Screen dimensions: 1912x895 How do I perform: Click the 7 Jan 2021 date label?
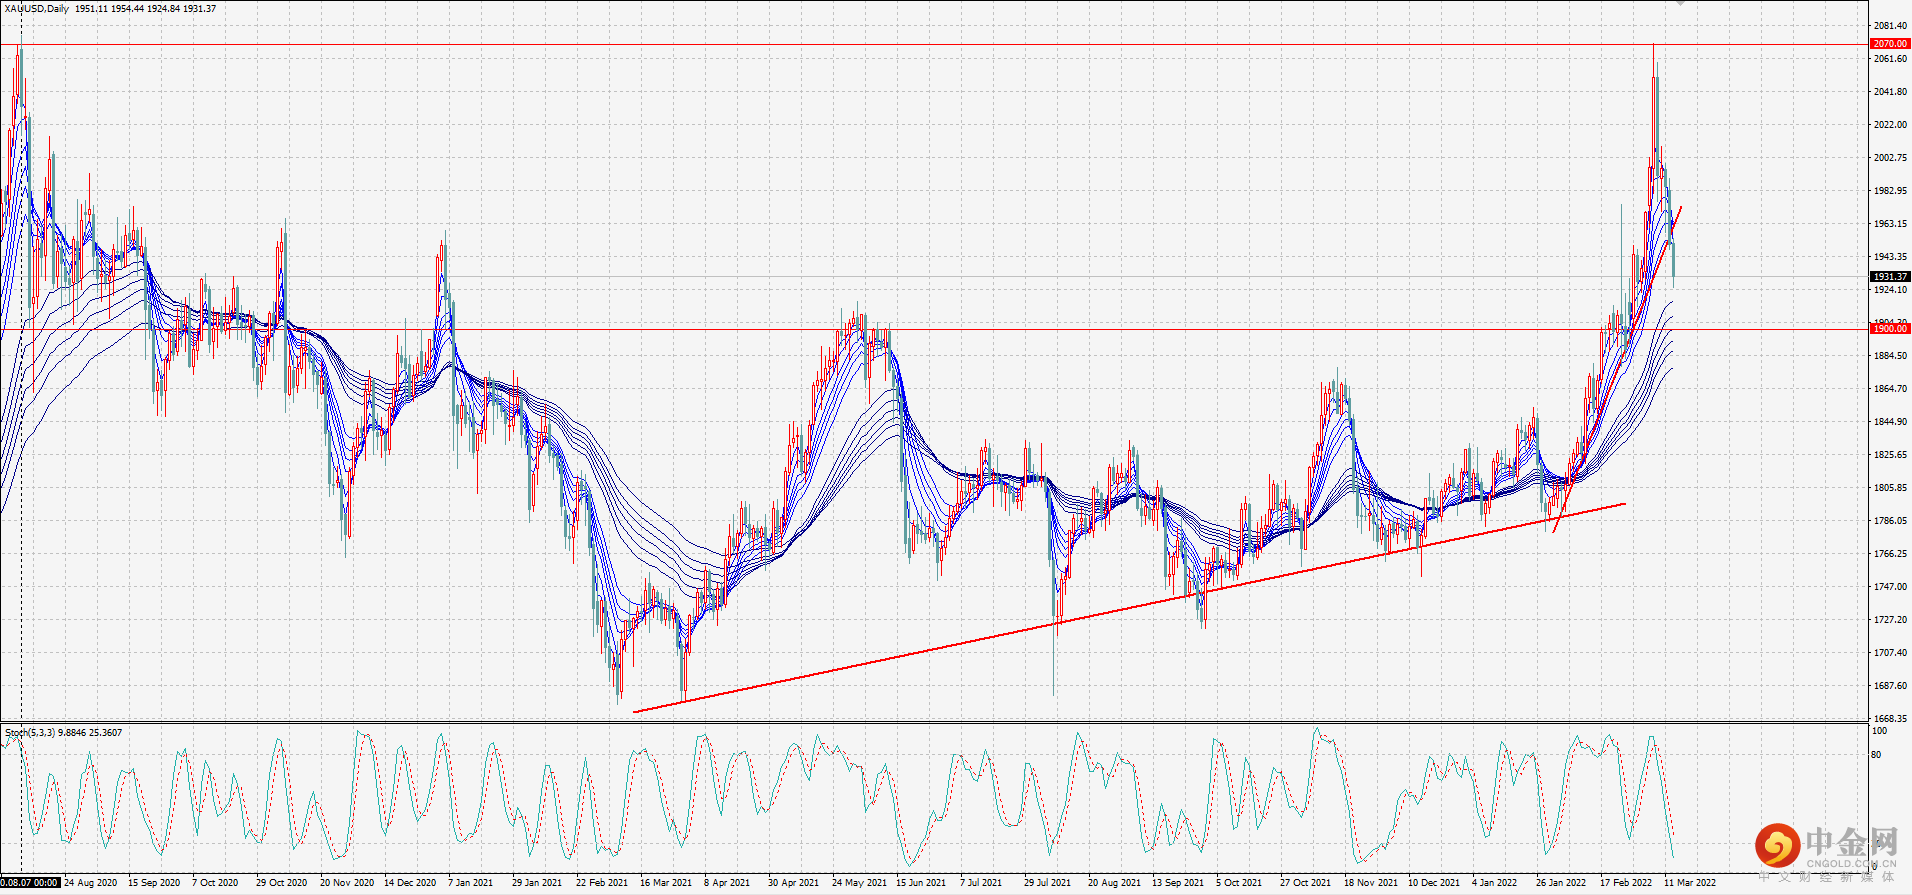(x=471, y=883)
